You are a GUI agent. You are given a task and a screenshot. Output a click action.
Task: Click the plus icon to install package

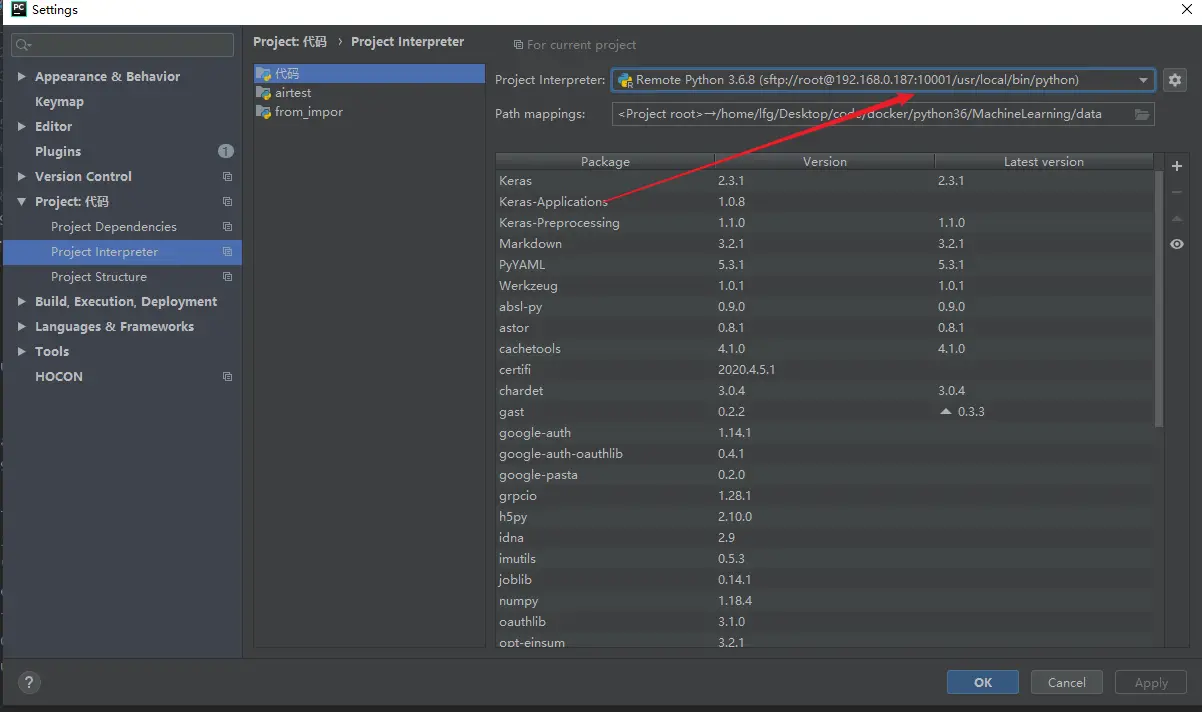[x=1177, y=166]
